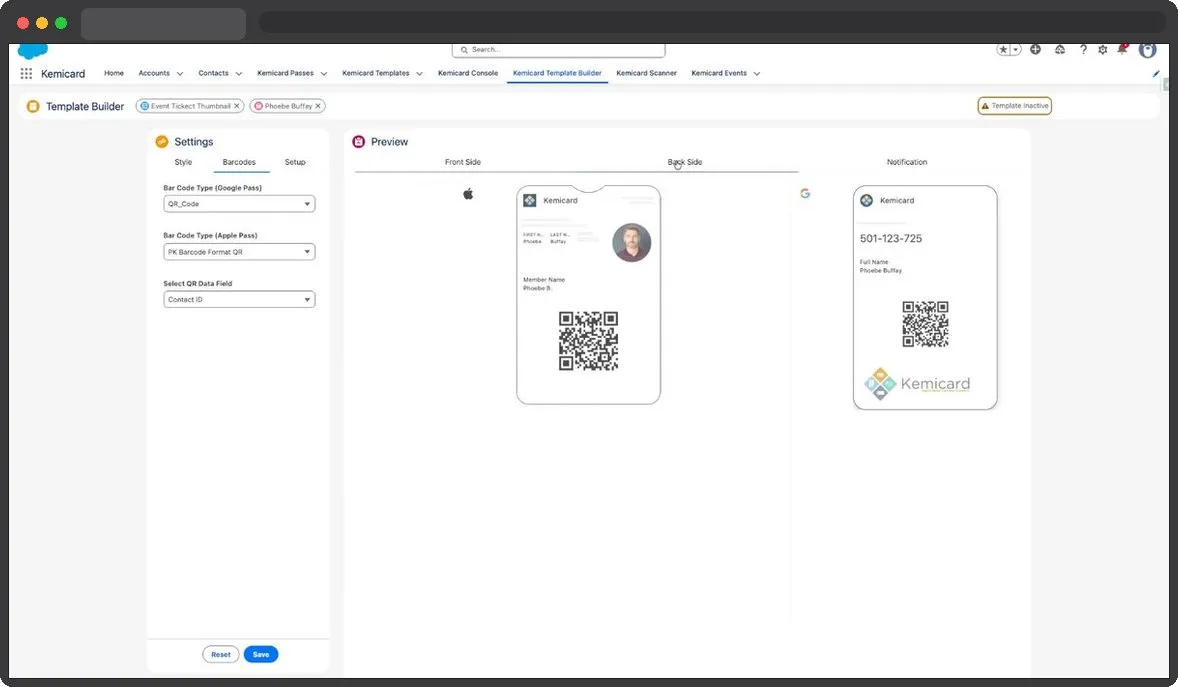
Task: Open Select QR Data Field dropdown
Action: 239,299
